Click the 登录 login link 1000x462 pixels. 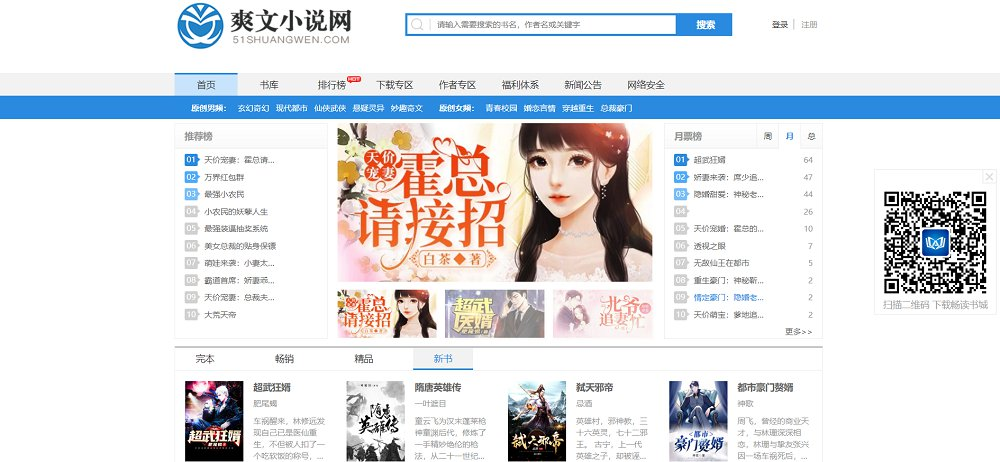[x=780, y=25]
